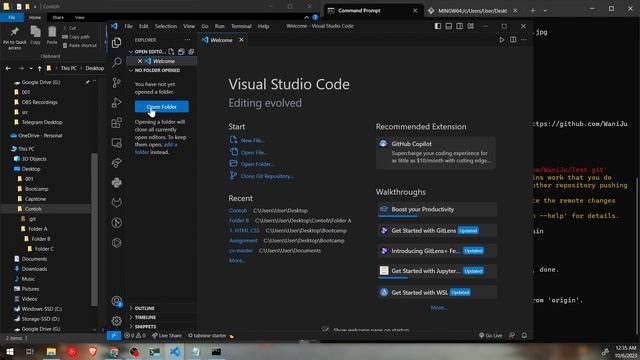The height and width of the screenshot is (360, 640).
Task: Click the Windows Start button
Action: point(9,351)
